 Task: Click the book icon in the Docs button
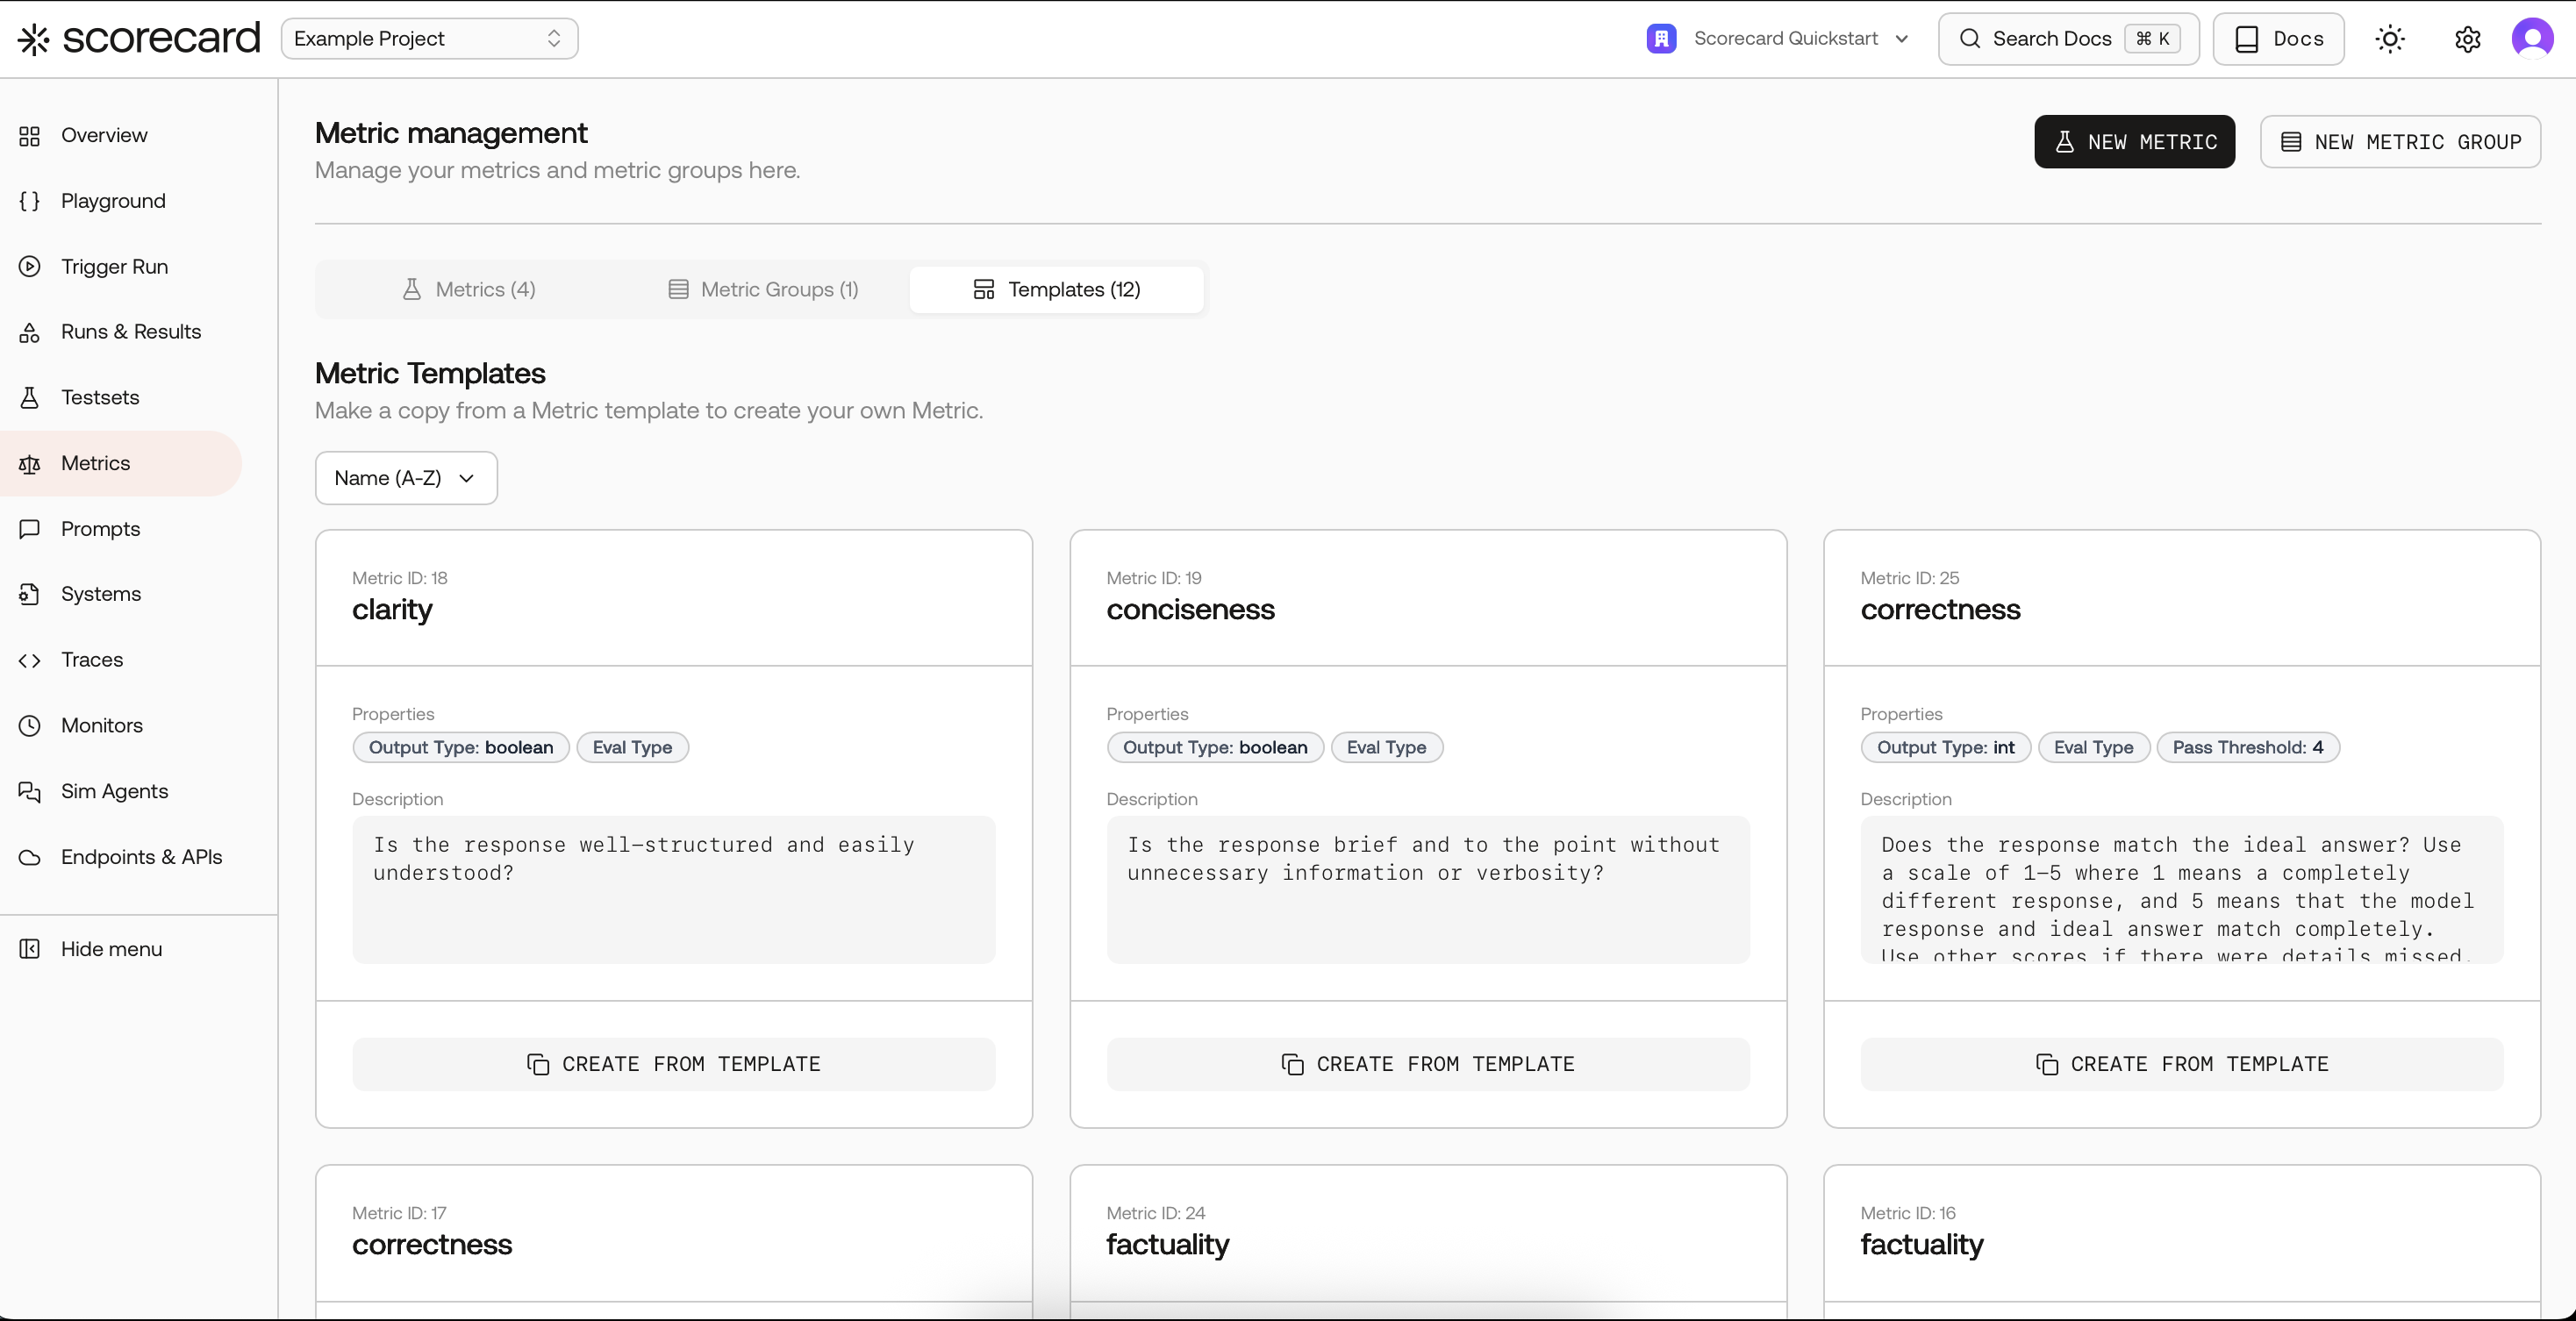(x=2246, y=39)
